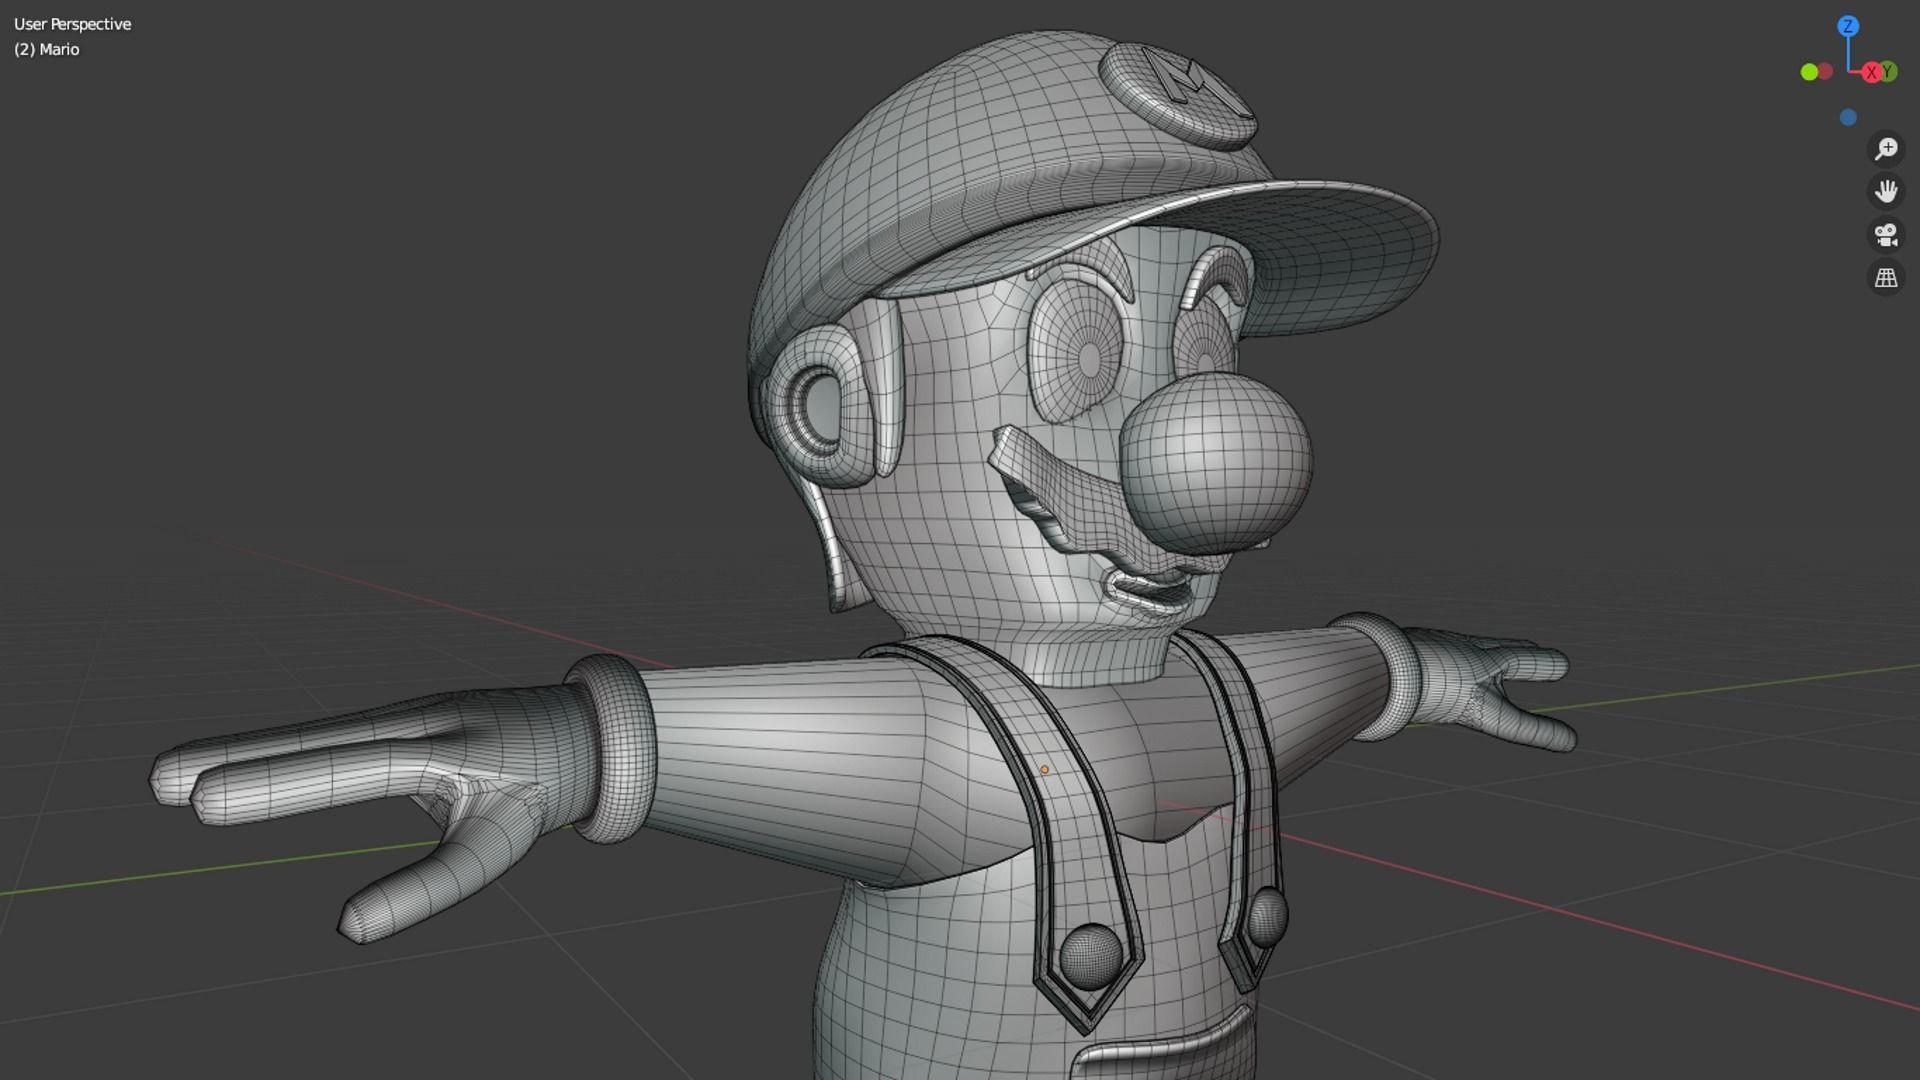Click the hand pan view button
The height and width of the screenshot is (1080, 1920).
[1886, 191]
